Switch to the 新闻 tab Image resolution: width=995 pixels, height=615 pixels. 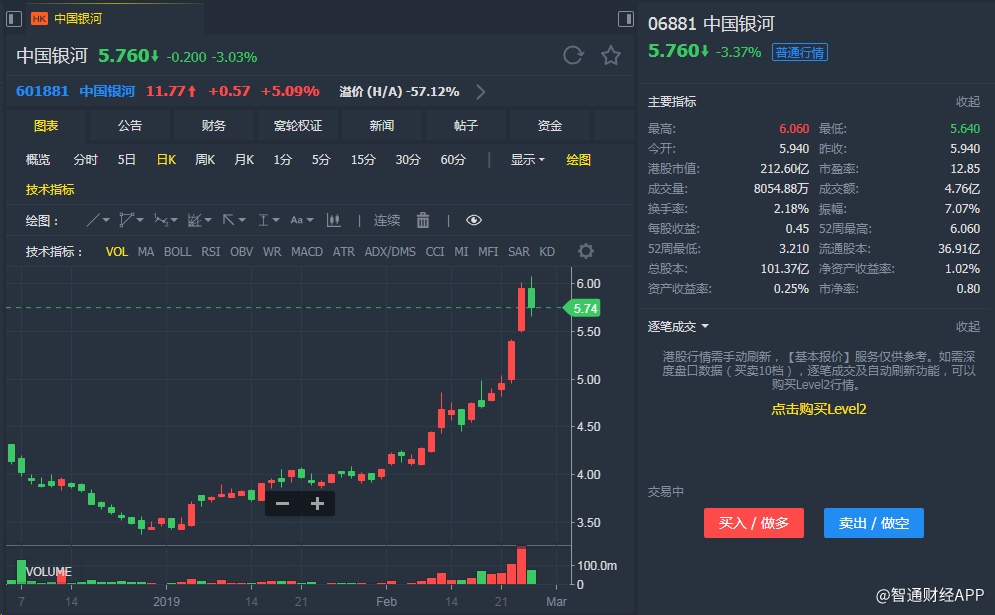(381, 126)
